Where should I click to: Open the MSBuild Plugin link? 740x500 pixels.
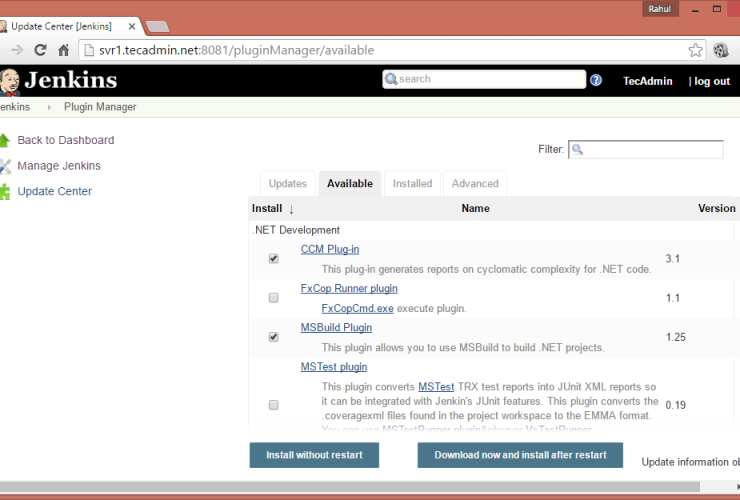(x=336, y=327)
